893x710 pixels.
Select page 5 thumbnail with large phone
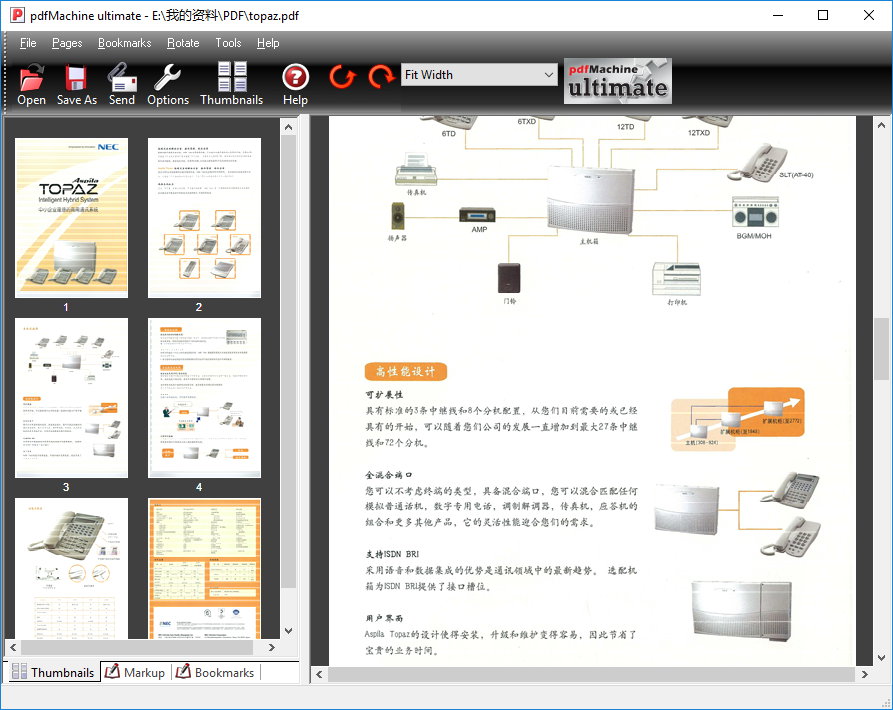pyautogui.click(x=71, y=568)
